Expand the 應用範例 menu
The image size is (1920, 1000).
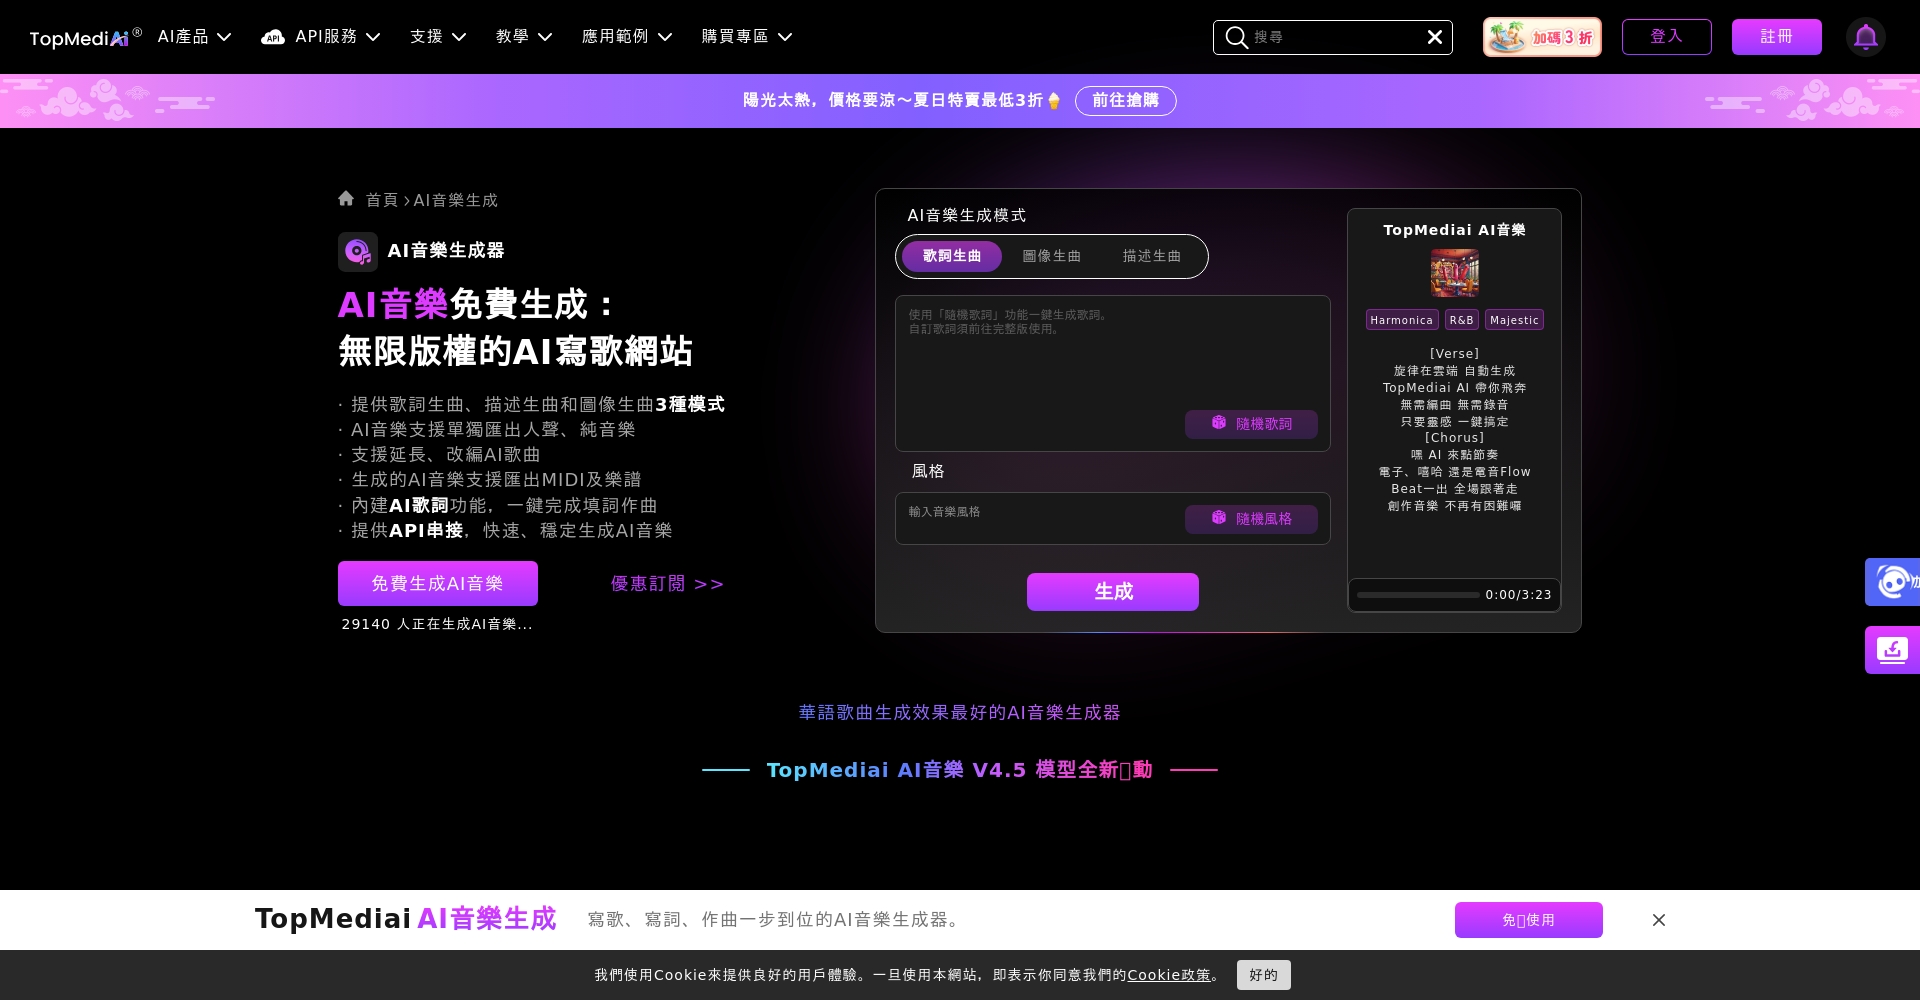pyautogui.click(x=627, y=37)
